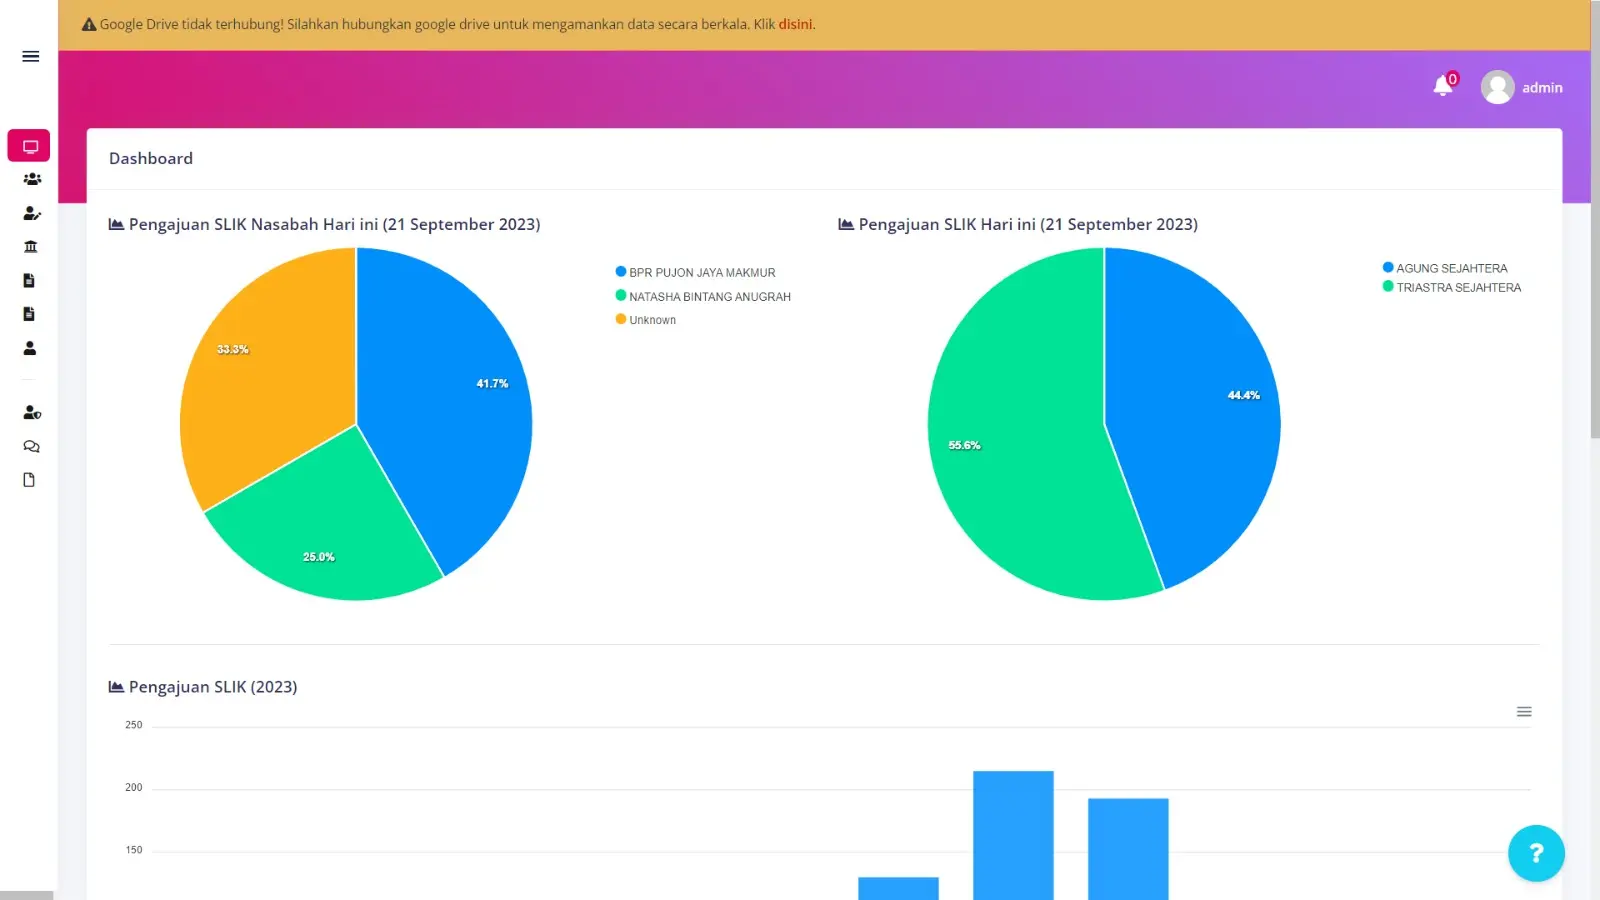
Task: Click the second document icon in the sidebar
Action: 31,313
